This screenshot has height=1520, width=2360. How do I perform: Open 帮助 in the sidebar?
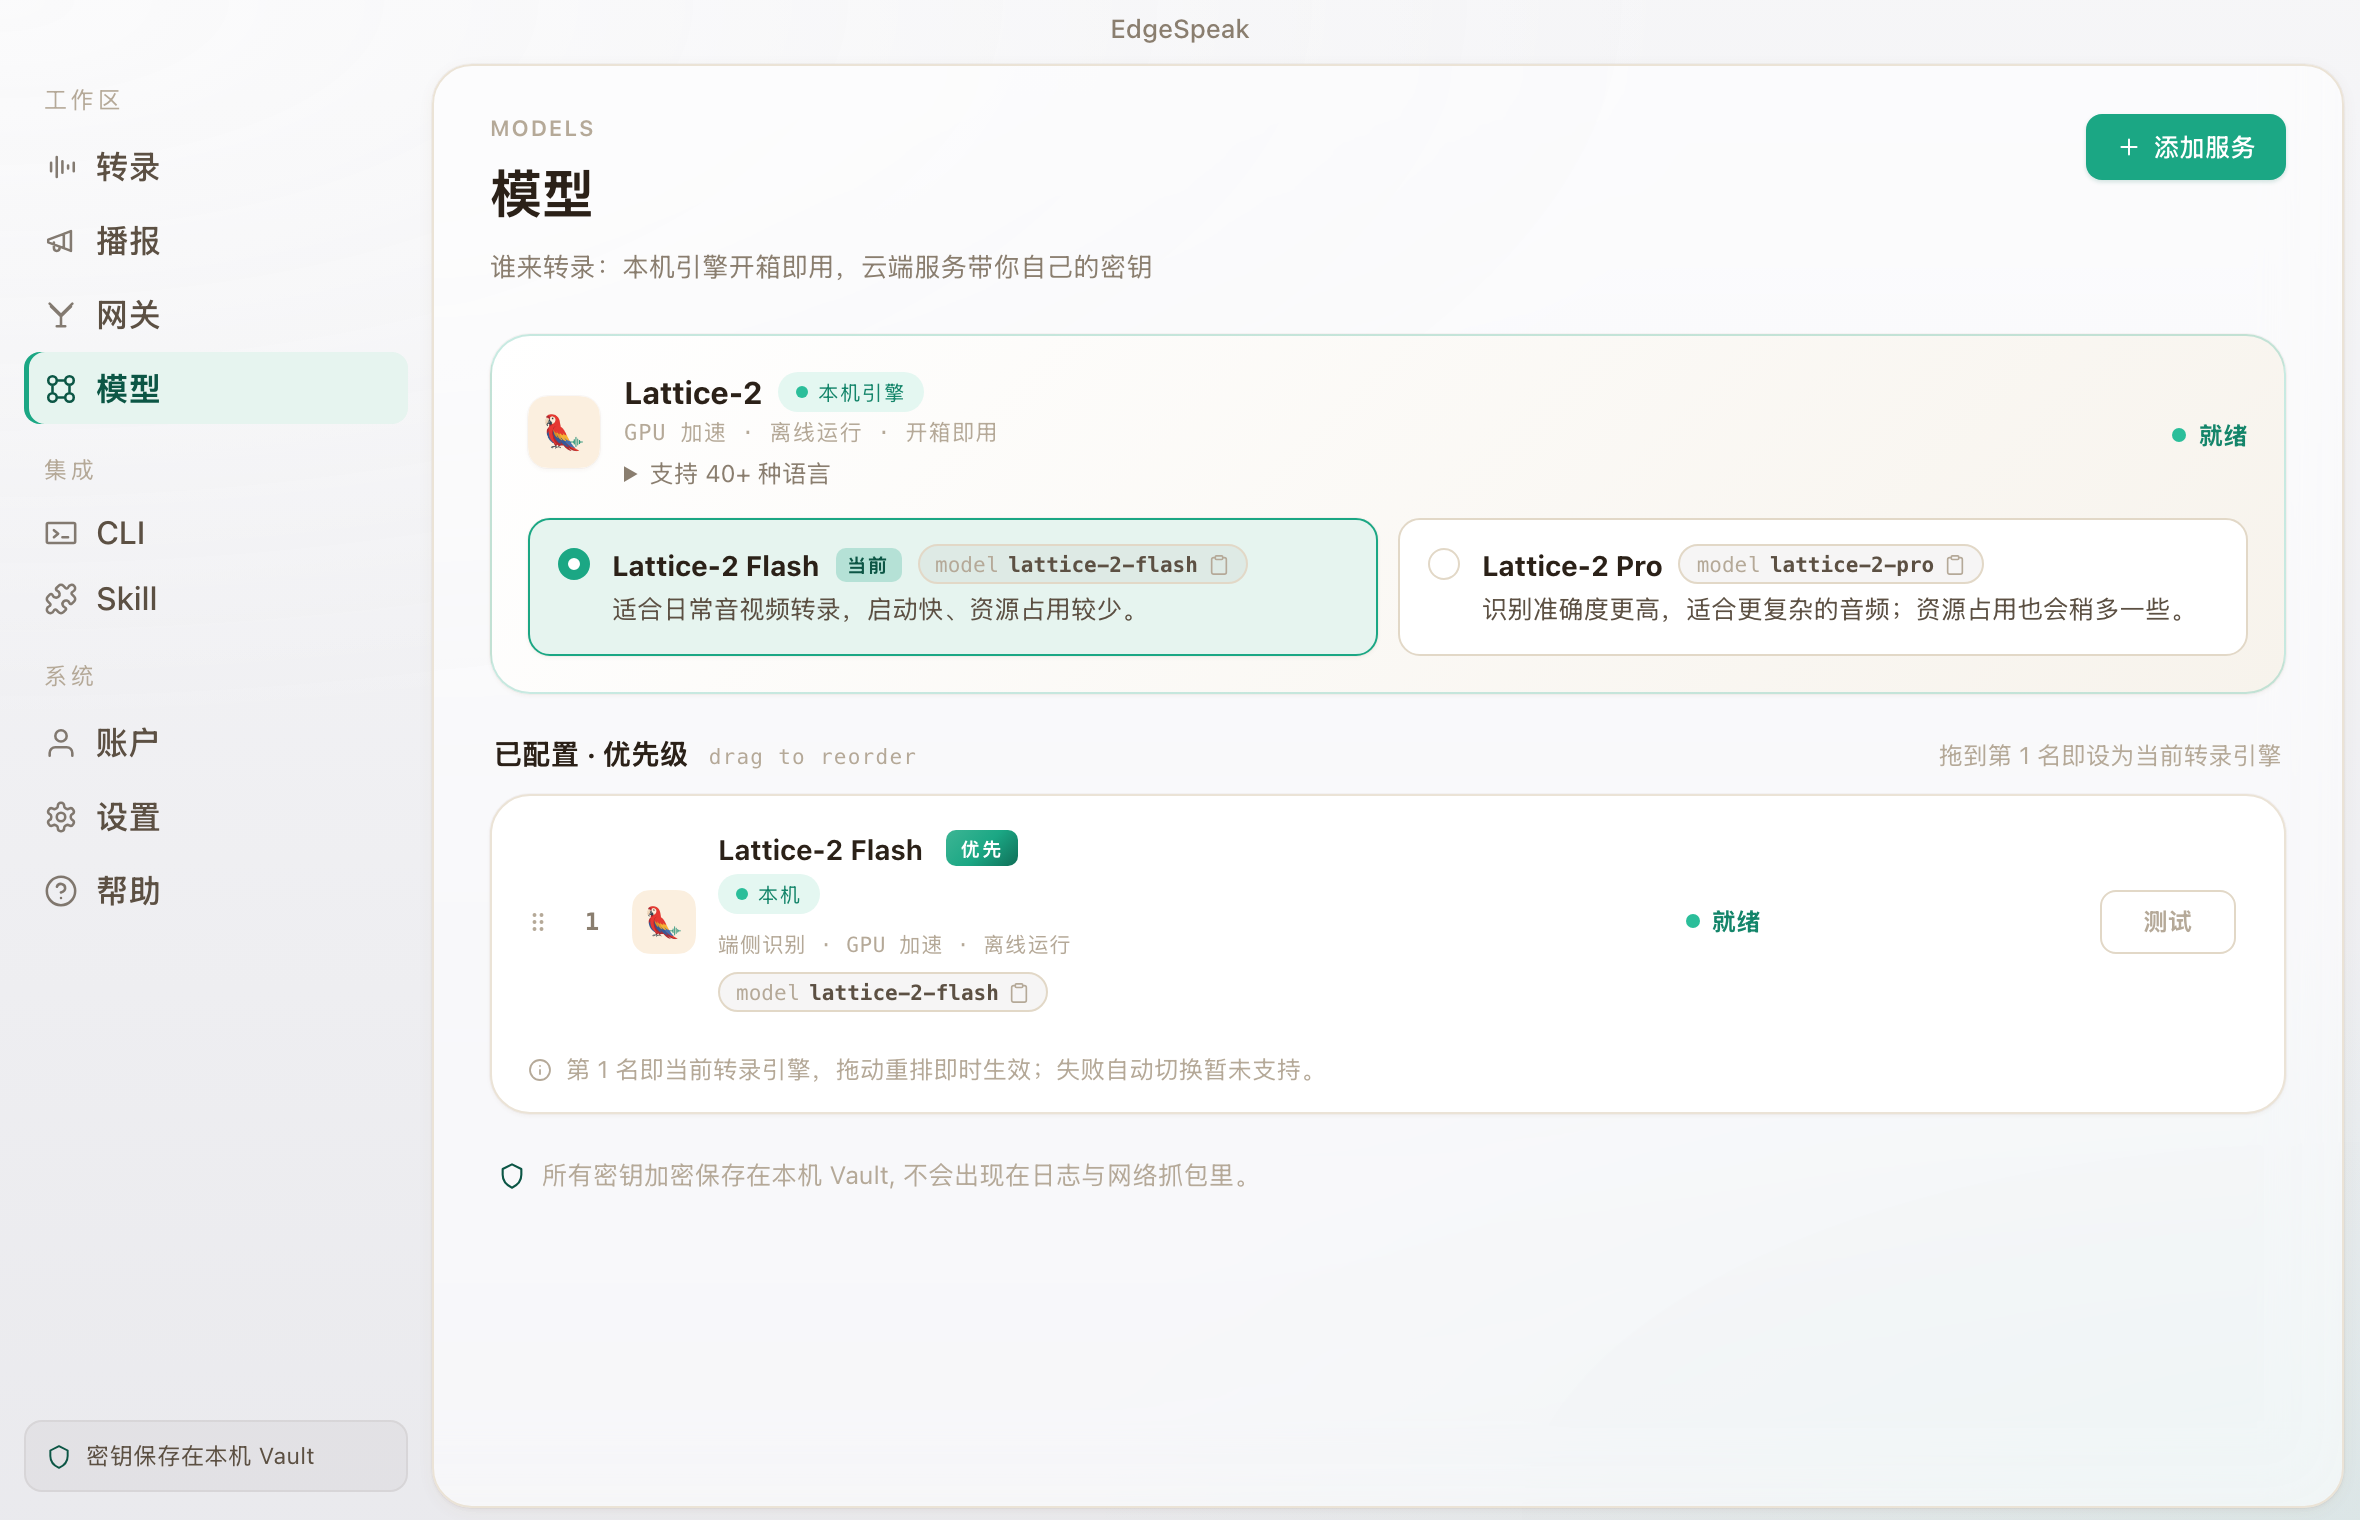[x=216, y=891]
